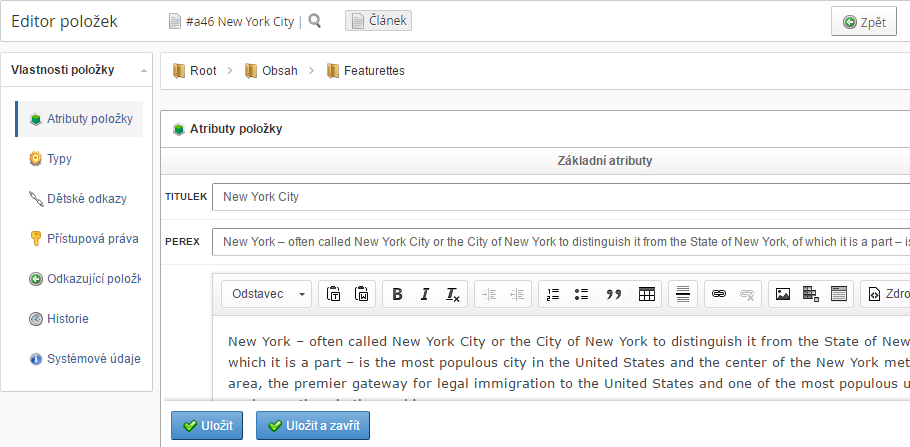Go back with the Zpět button
Viewport: 910px width, 447px height.
point(864,22)
